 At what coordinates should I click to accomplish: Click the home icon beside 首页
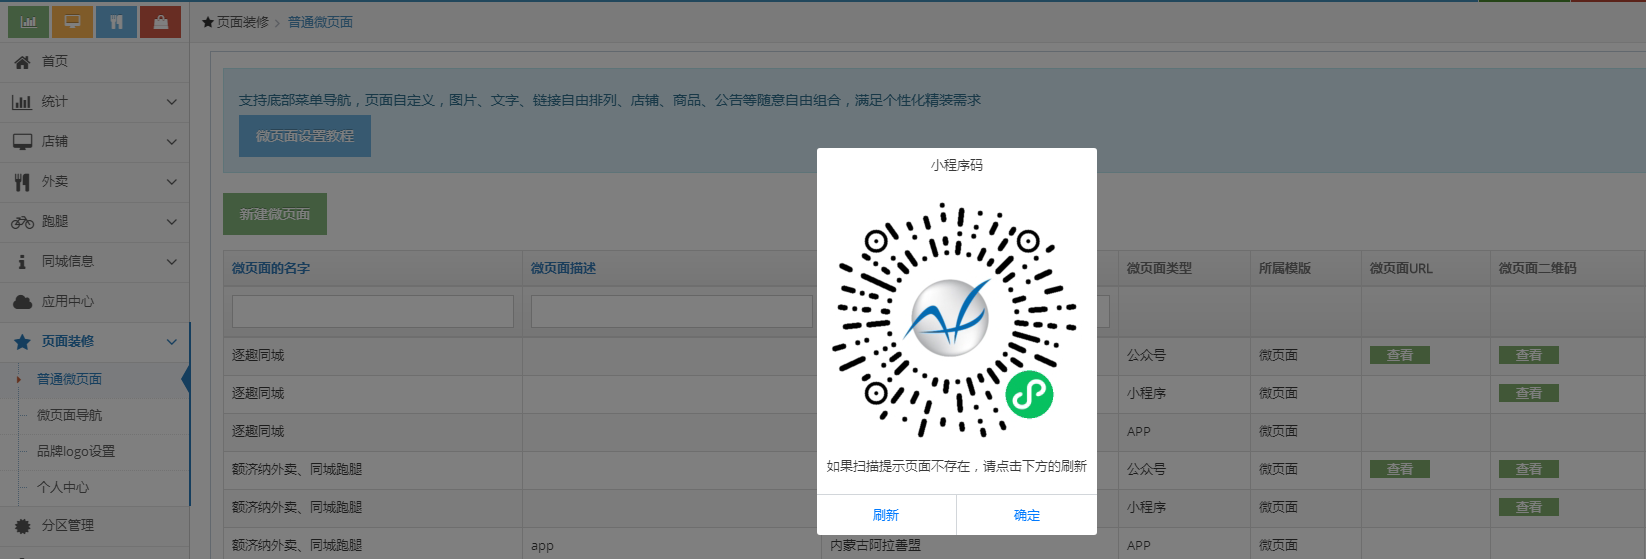(22, 62)
